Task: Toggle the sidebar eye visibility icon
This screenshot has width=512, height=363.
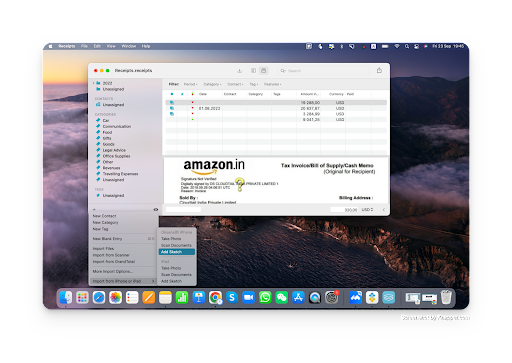Action: [156, 209]
